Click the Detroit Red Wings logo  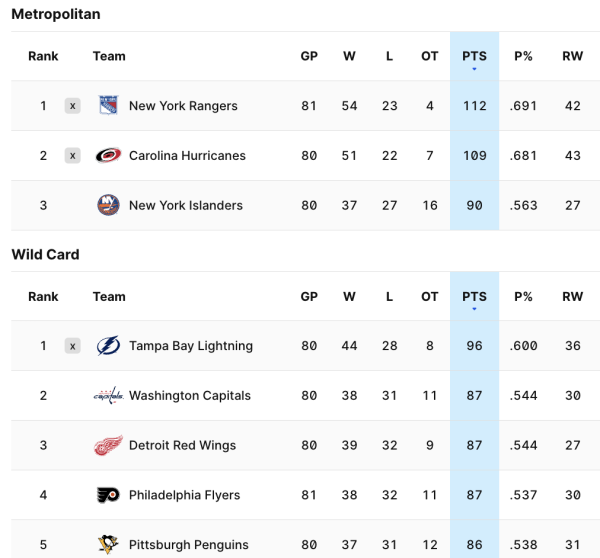pyautogui.click(x=108, y=446)
